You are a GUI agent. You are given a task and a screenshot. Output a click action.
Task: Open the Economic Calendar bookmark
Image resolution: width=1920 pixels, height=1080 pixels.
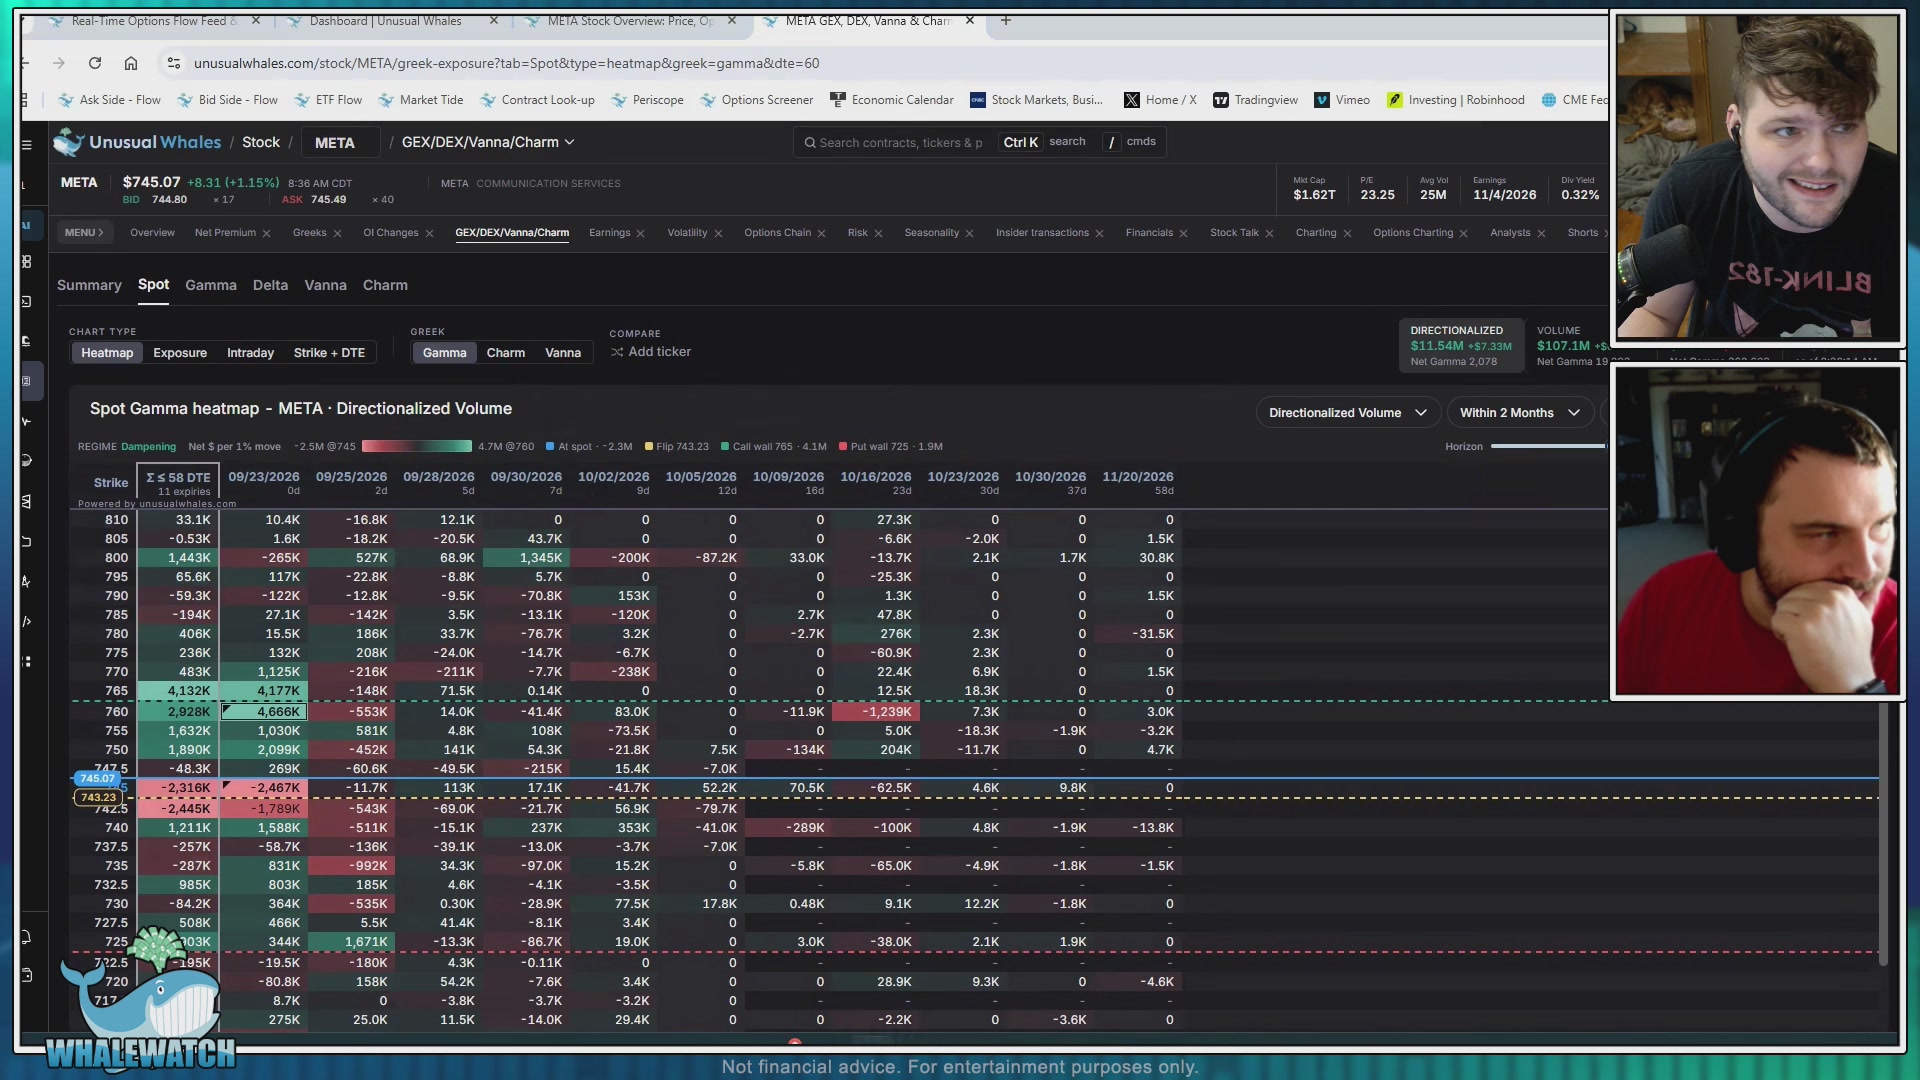(892, 100)
